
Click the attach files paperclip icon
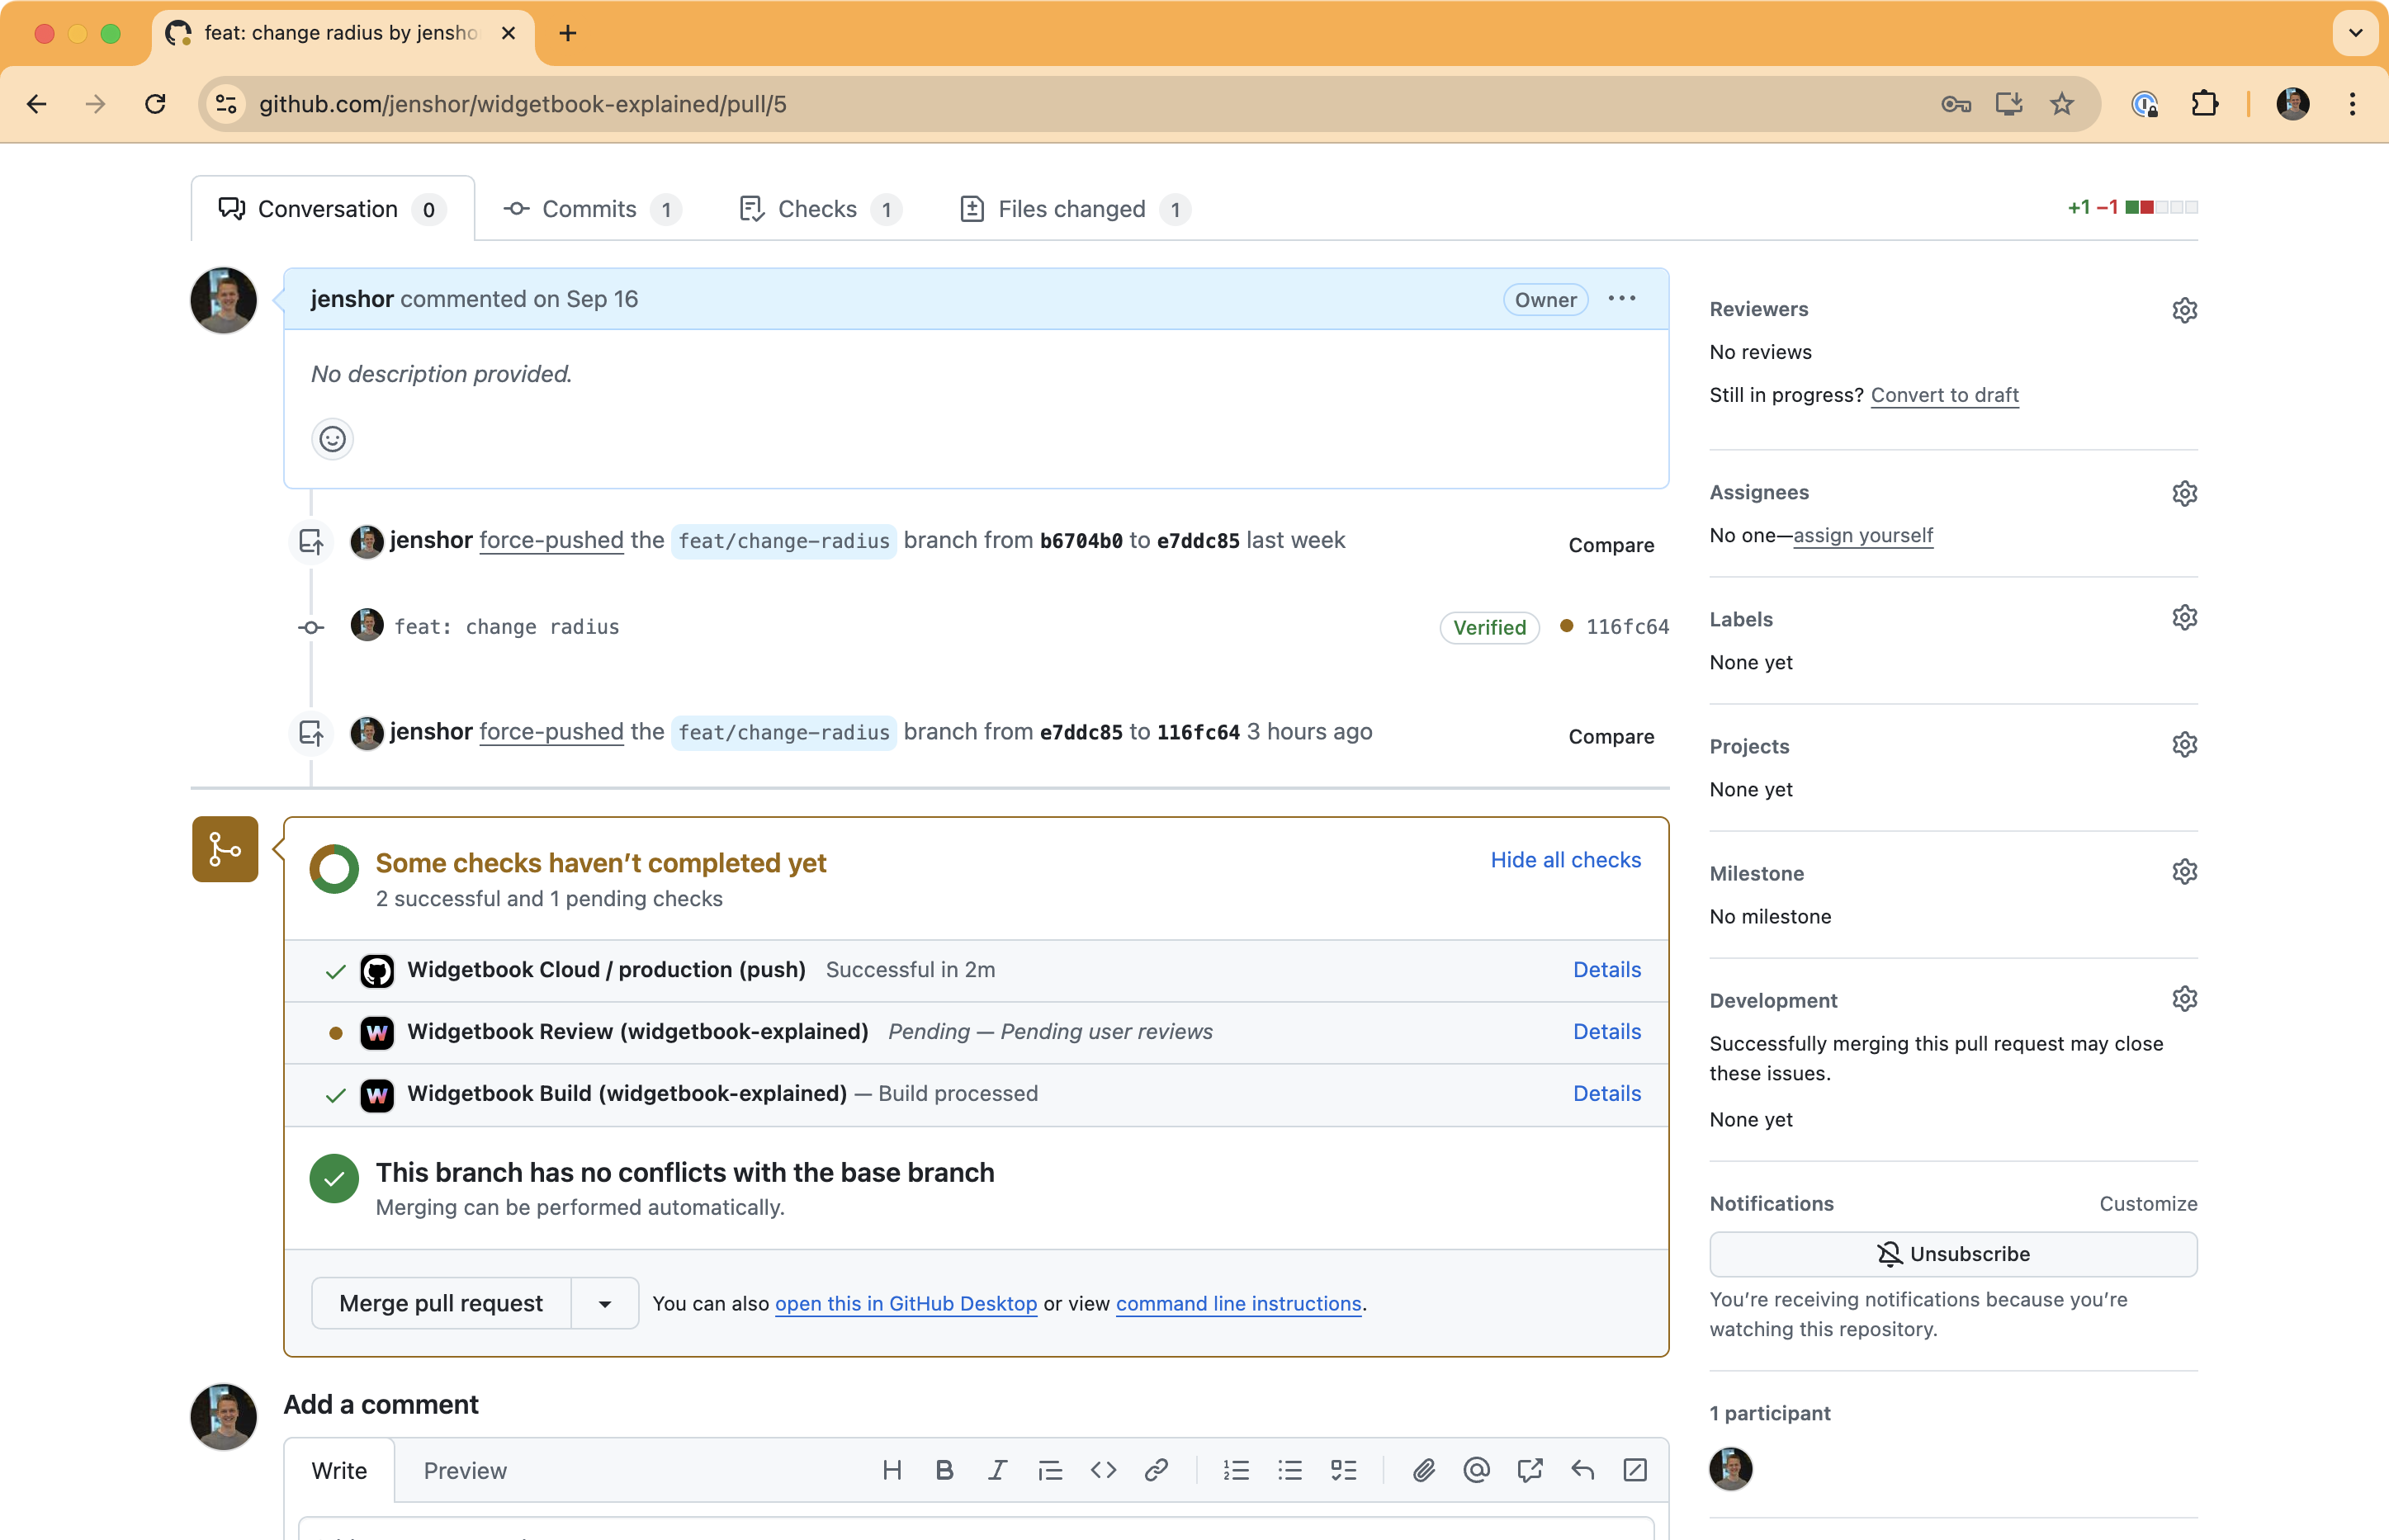point(1423,1470)
